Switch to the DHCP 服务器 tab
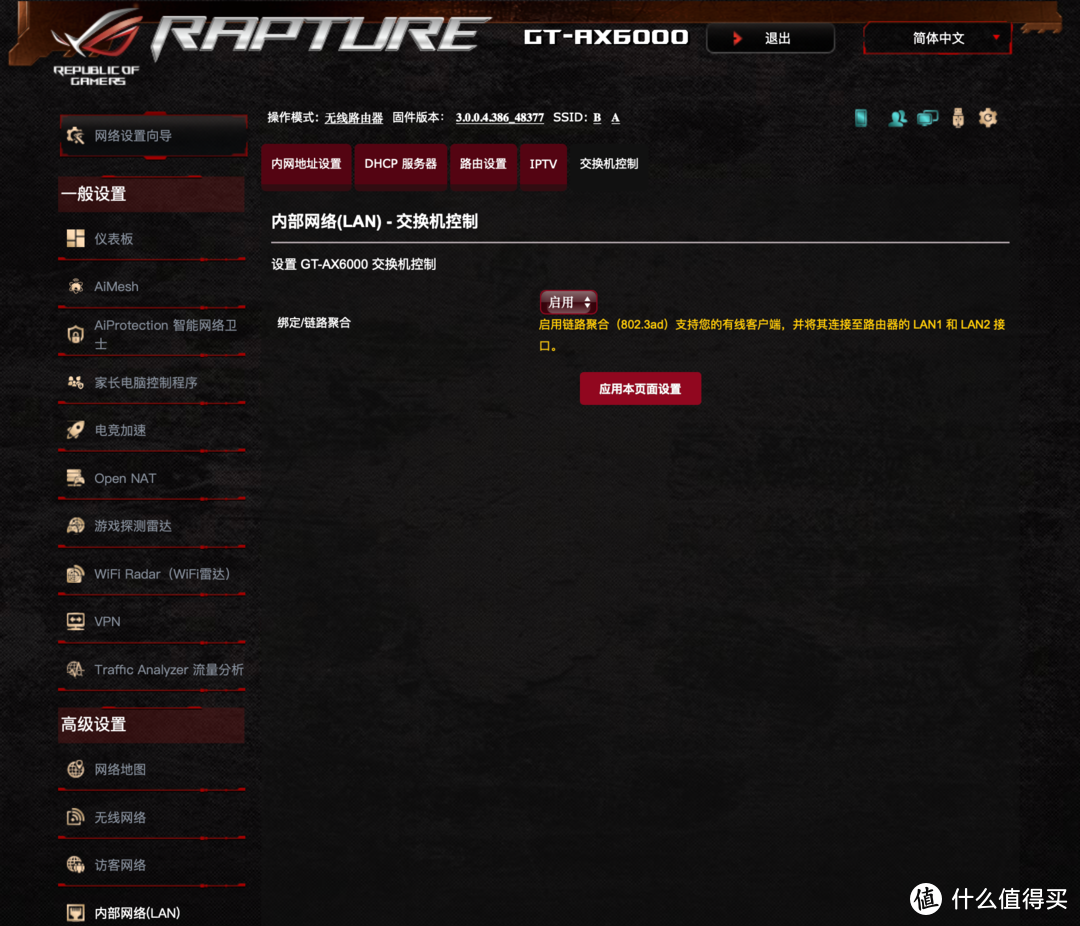This screenshot has height=926, width=1080. pyautogui.click(x=401, y=164)
